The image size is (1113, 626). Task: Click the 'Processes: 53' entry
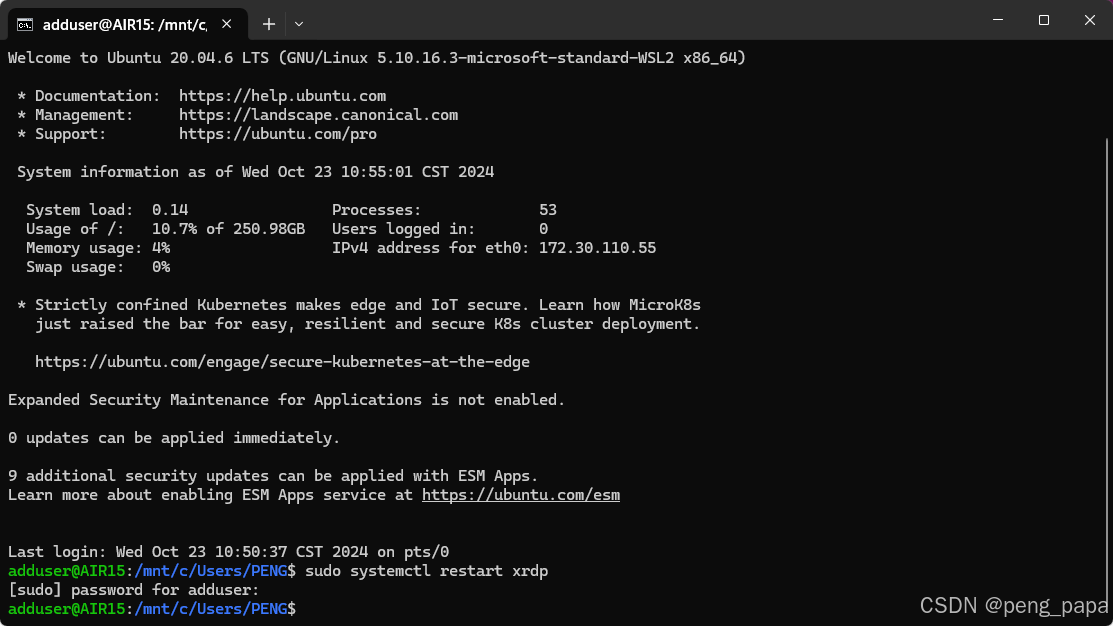[444, 210]
